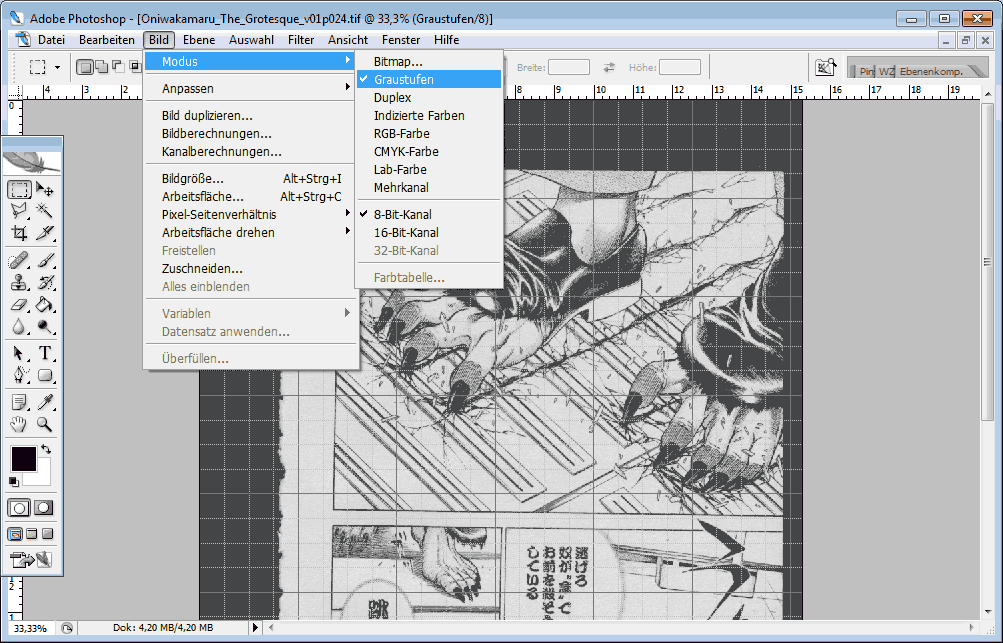This screenshot has width=1003, height=643.
Task: Click the Höhe input field
Action: click(x=679, y=67)
